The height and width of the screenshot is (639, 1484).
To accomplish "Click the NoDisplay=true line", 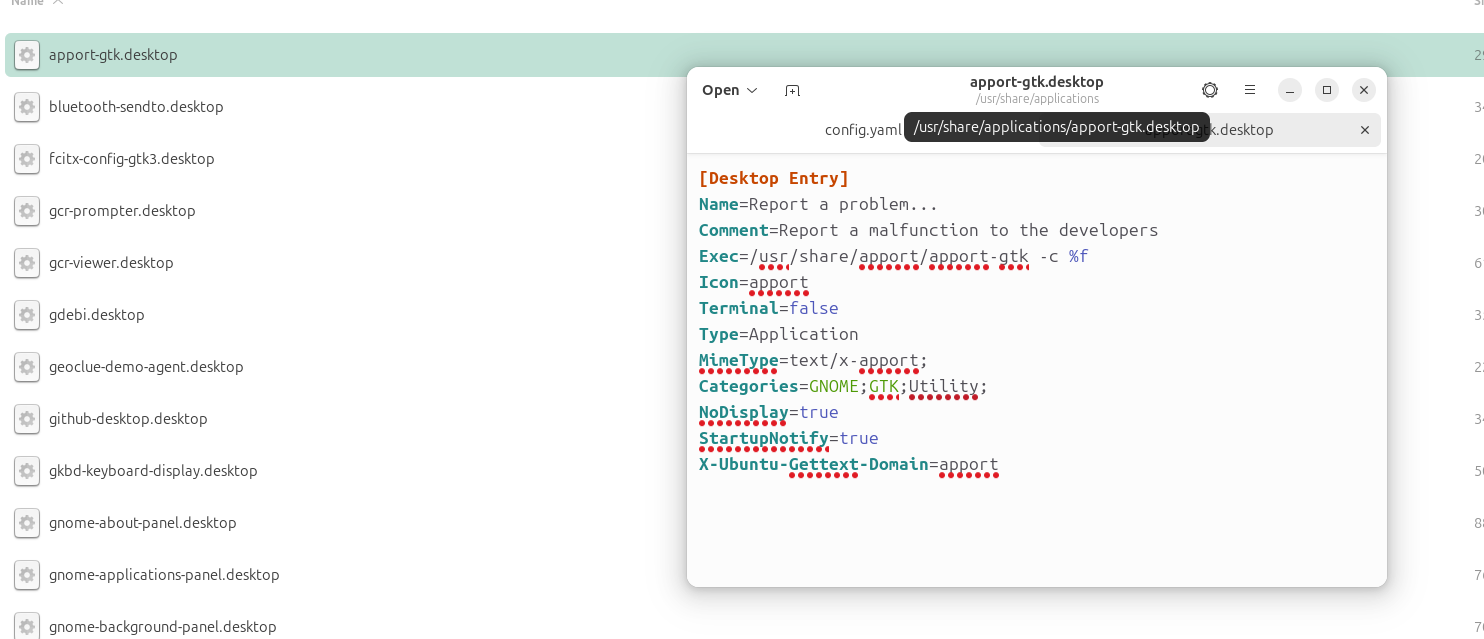I will (x=769, y=412).
